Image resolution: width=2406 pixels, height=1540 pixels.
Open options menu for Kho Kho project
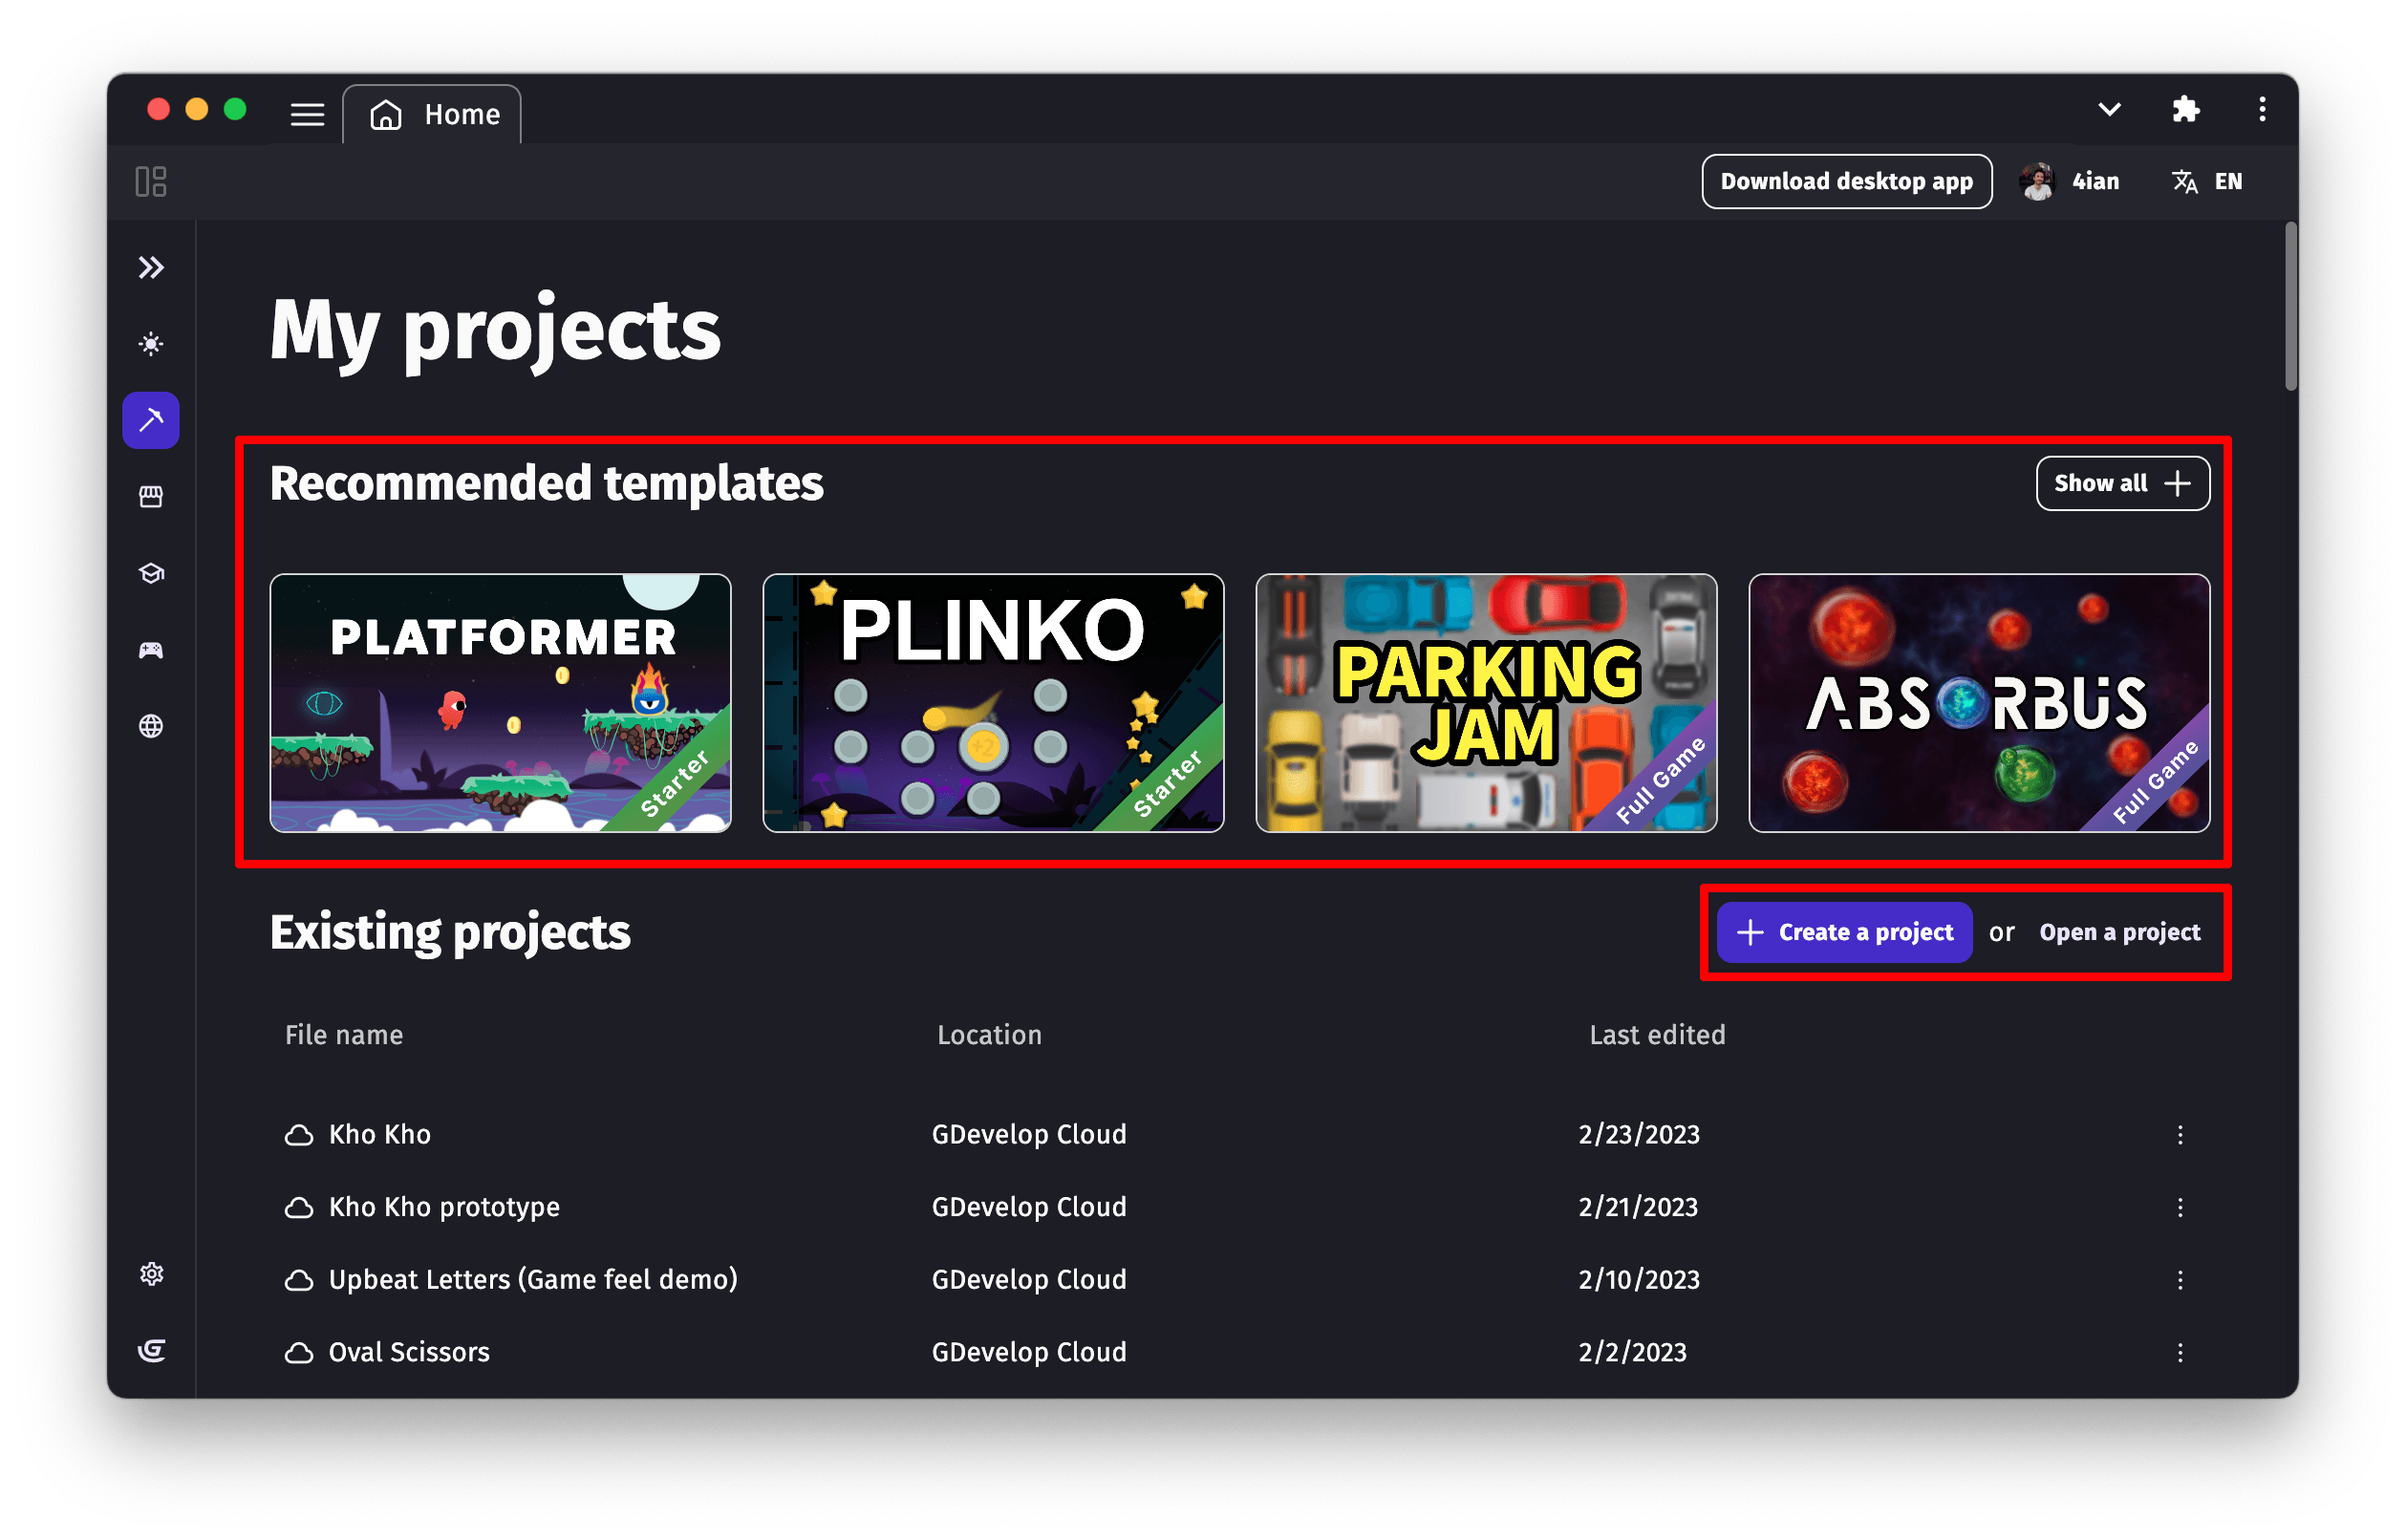click(2180, 1135)
